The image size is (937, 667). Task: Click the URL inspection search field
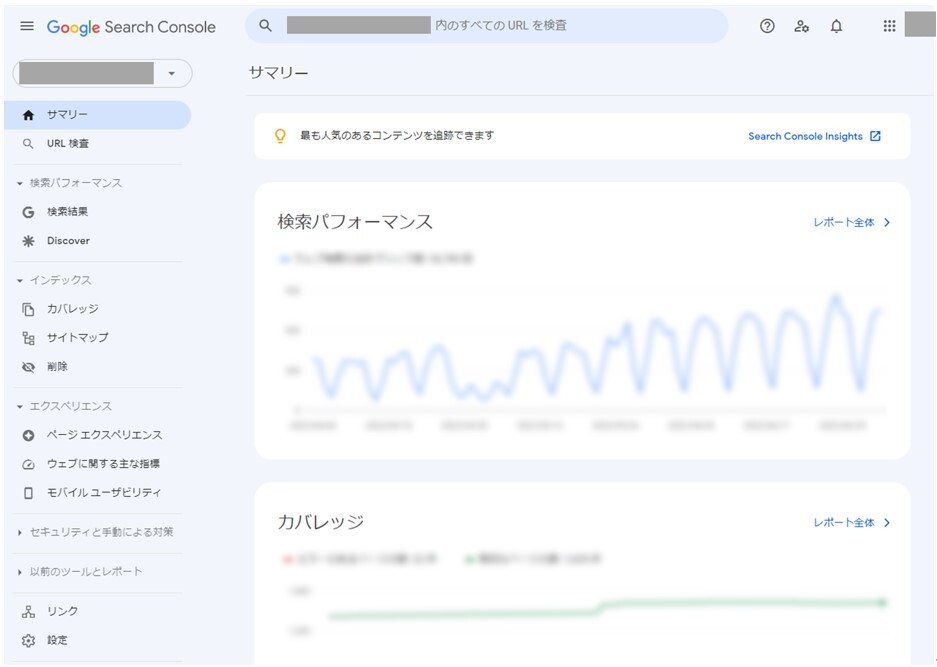coord(500,26)
